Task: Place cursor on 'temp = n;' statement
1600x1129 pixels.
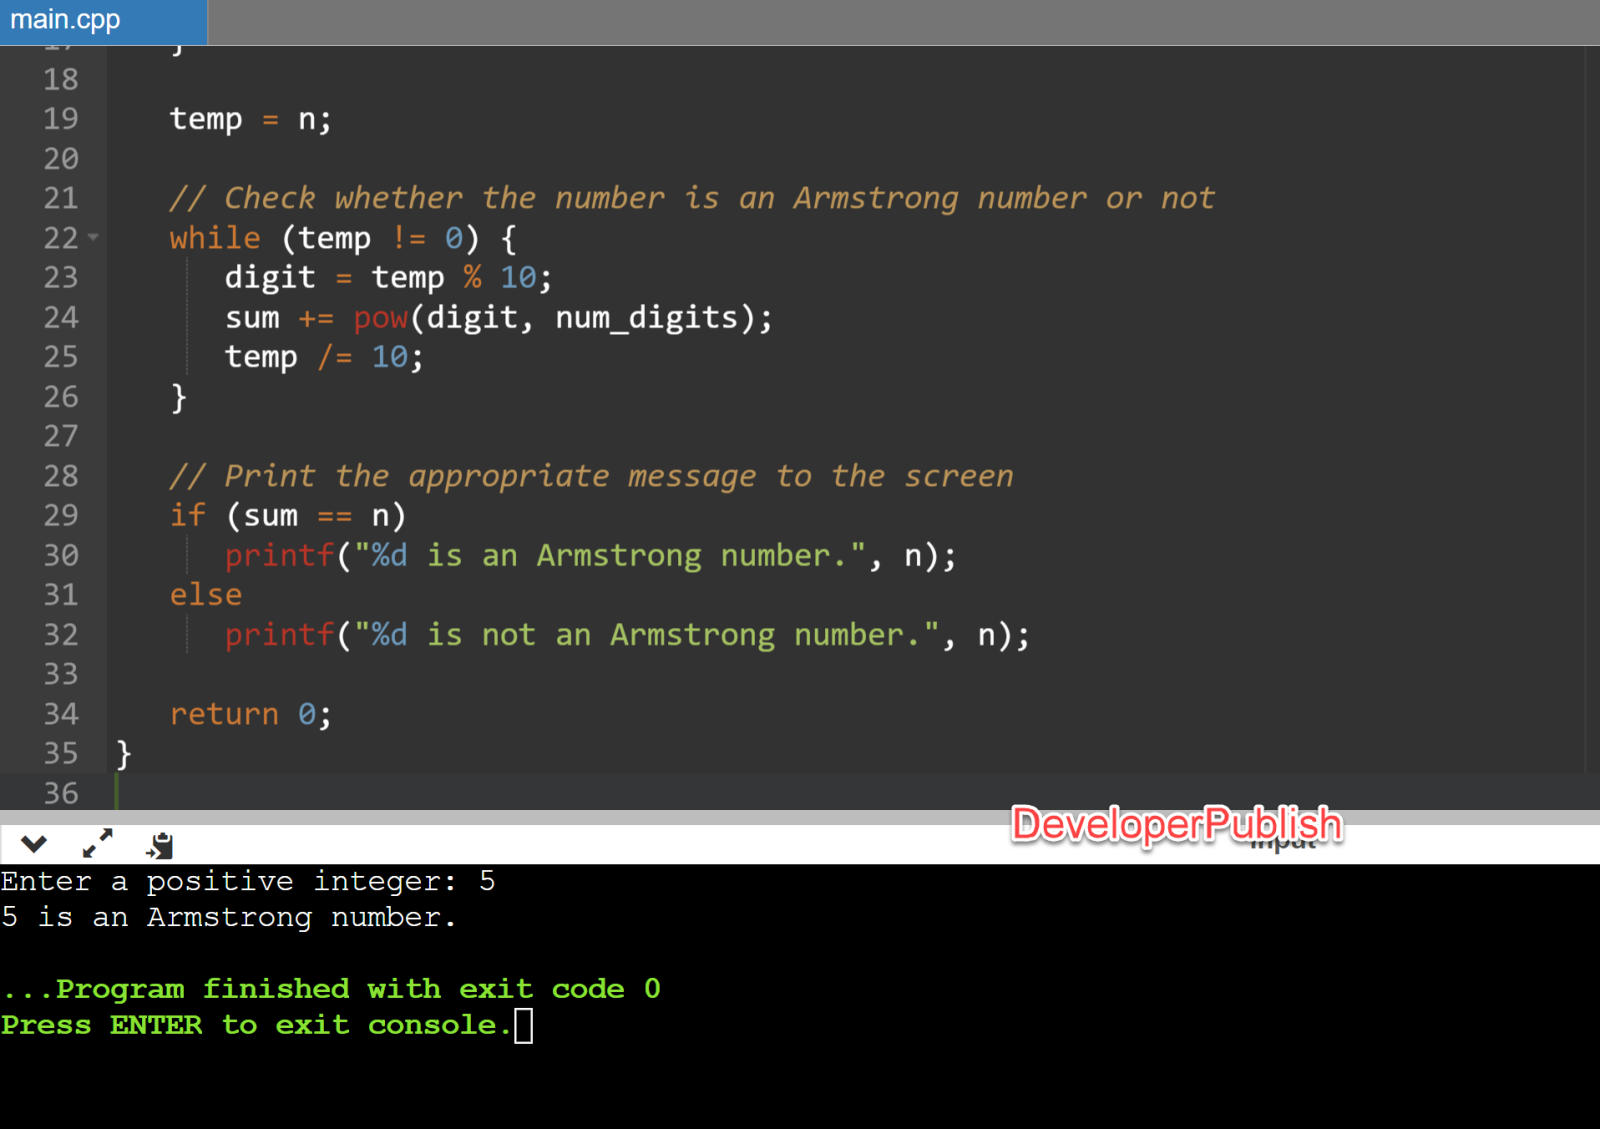Action: coord(250,120)
